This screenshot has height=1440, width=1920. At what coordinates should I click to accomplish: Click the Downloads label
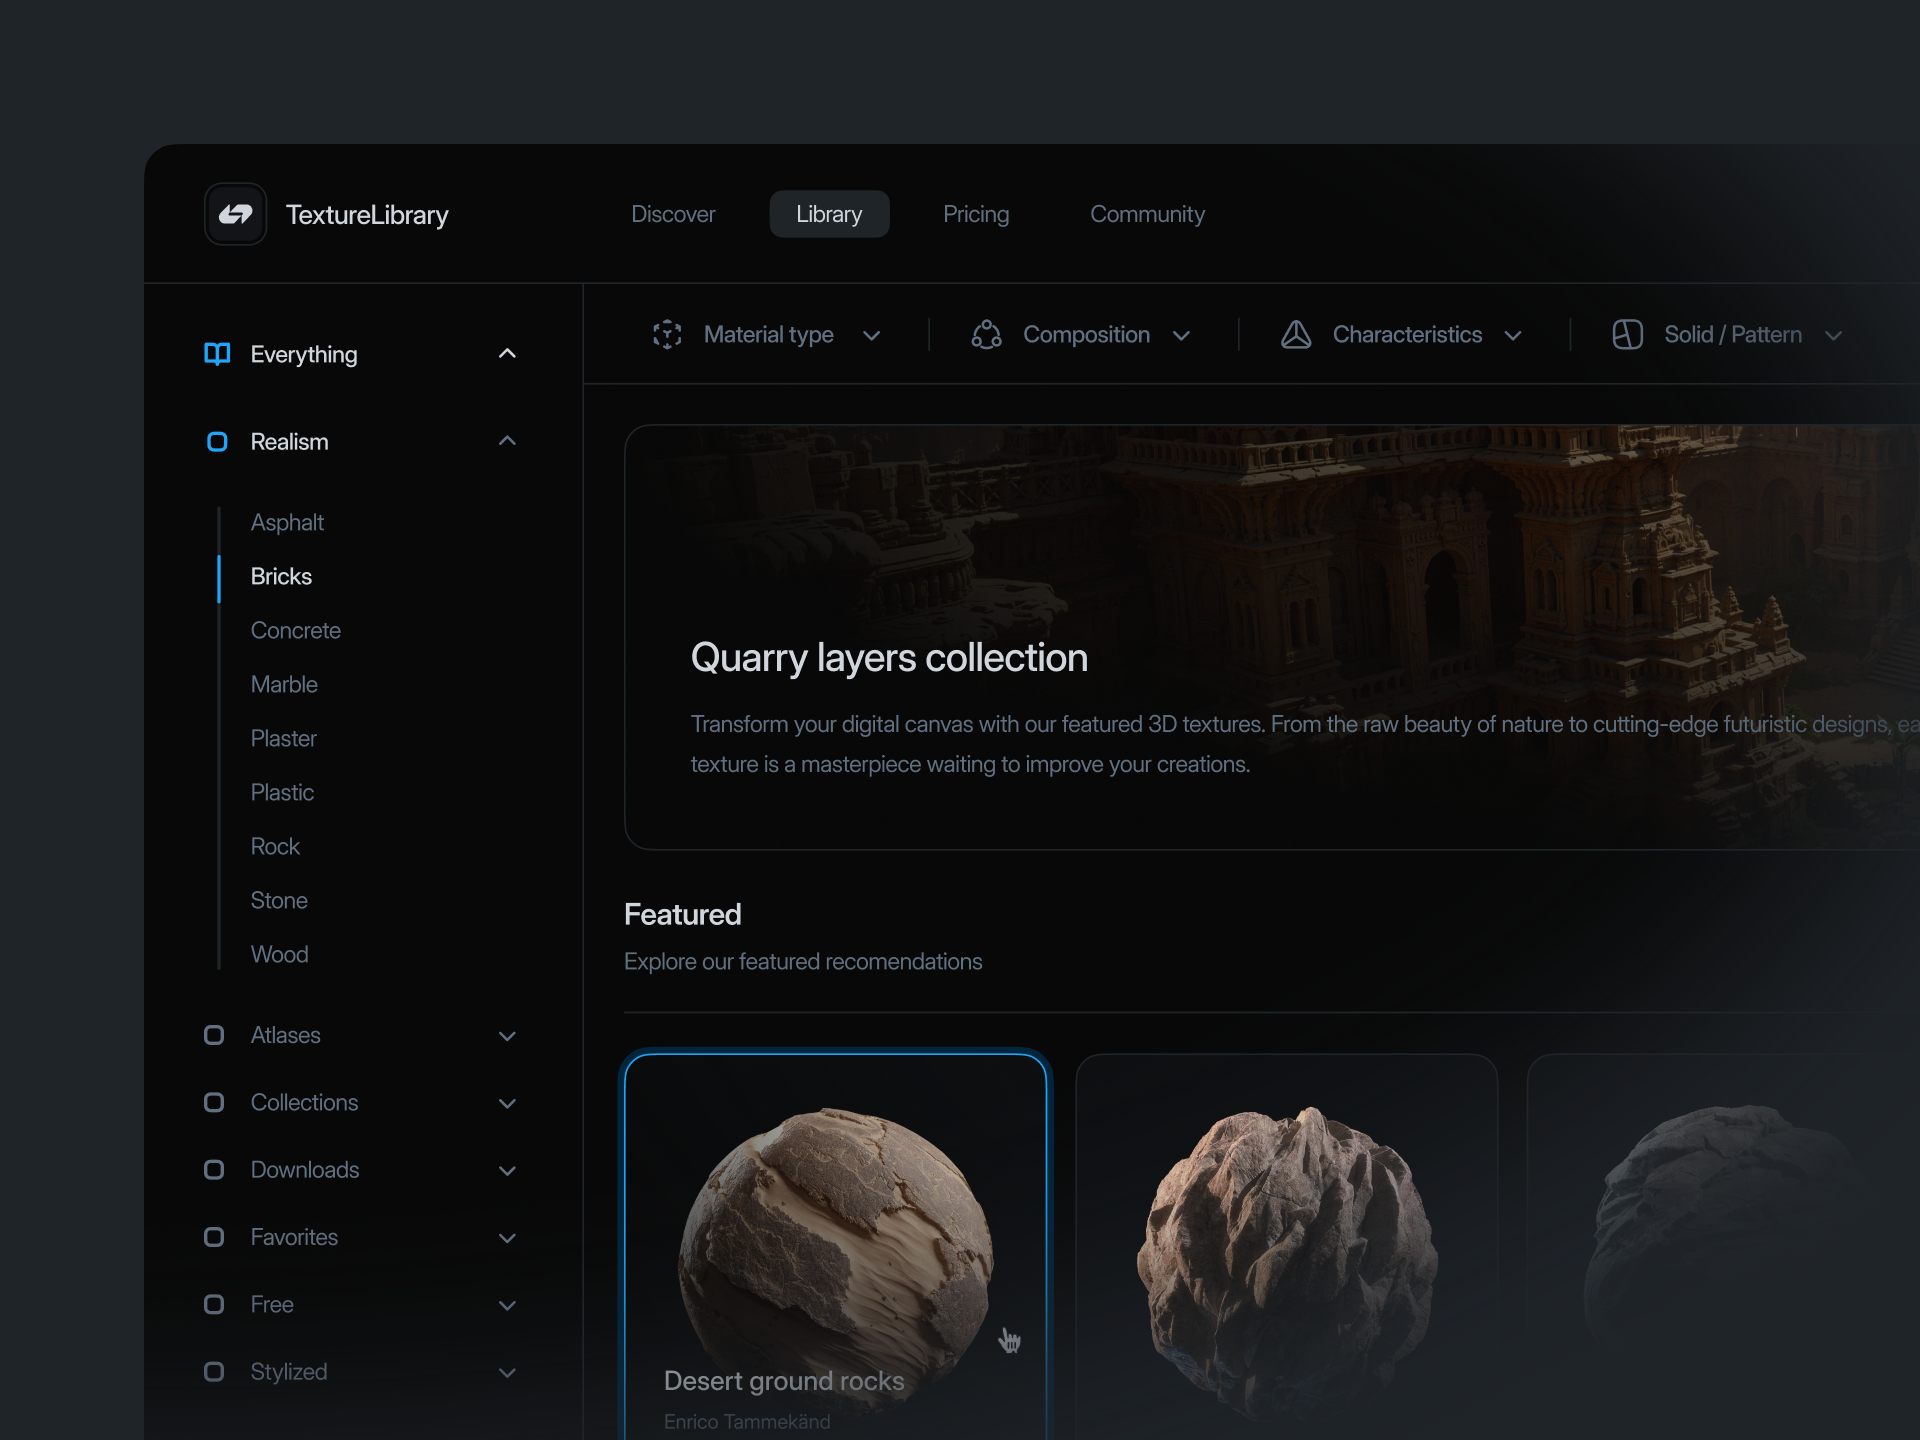pos(305,1170)
